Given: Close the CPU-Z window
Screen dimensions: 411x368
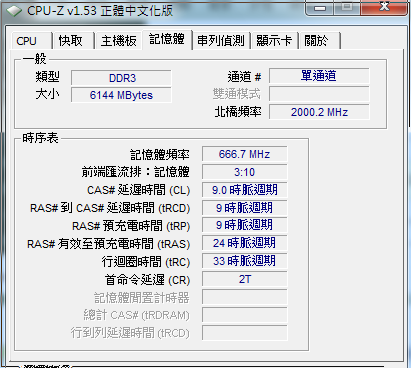Looking at the screenshot, I should pyautogui.click(x=384, y=7).
